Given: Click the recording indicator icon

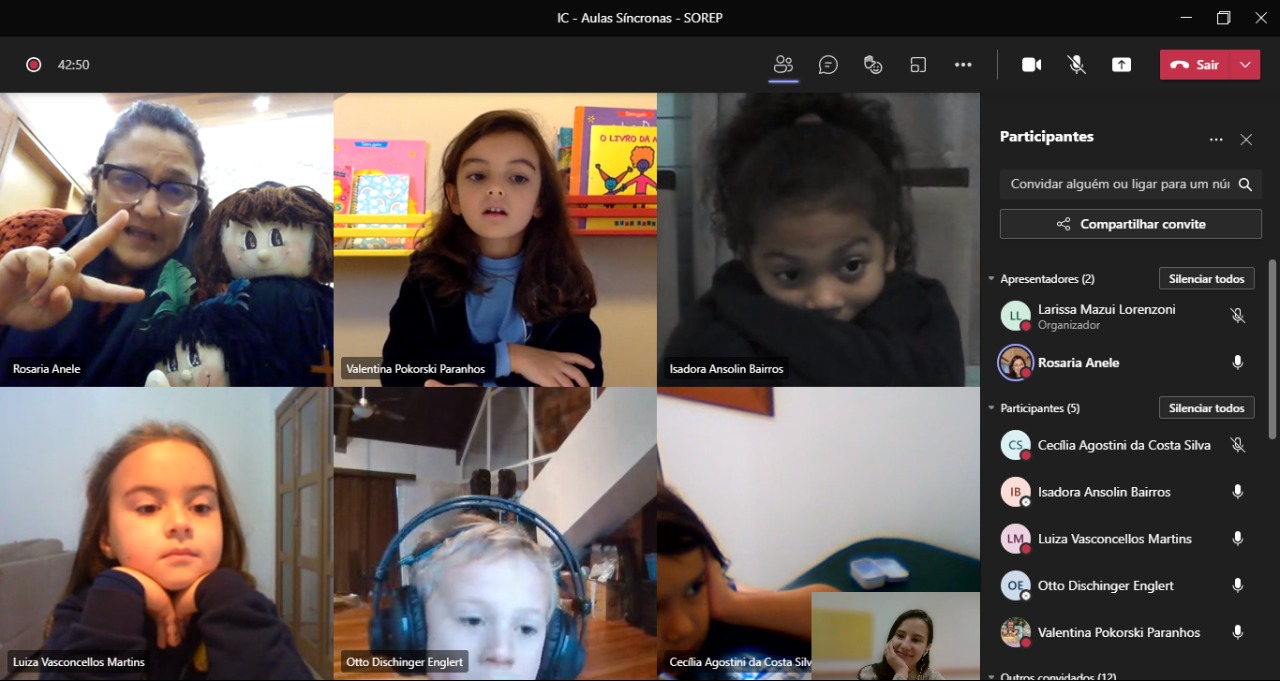Looking at the screenshot, I should click(x=33, y=65).
